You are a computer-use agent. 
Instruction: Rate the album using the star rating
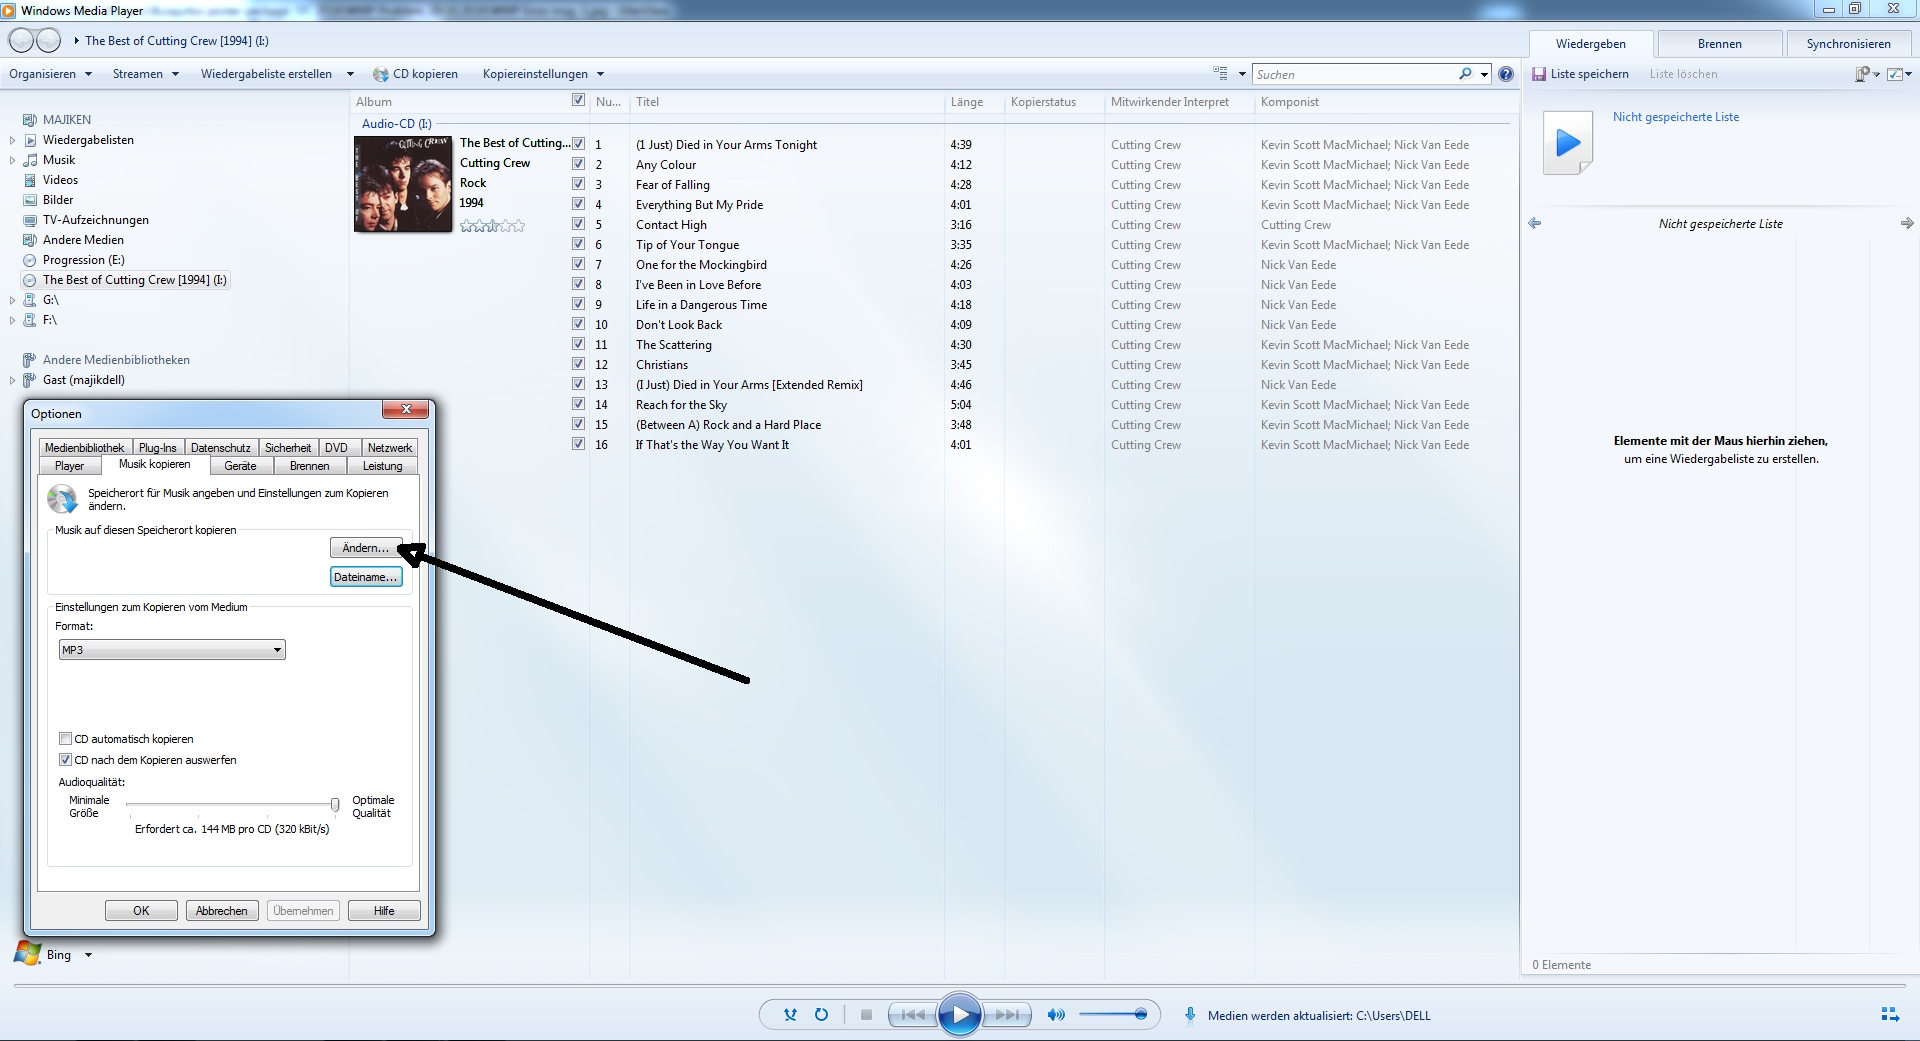[492, 226]
